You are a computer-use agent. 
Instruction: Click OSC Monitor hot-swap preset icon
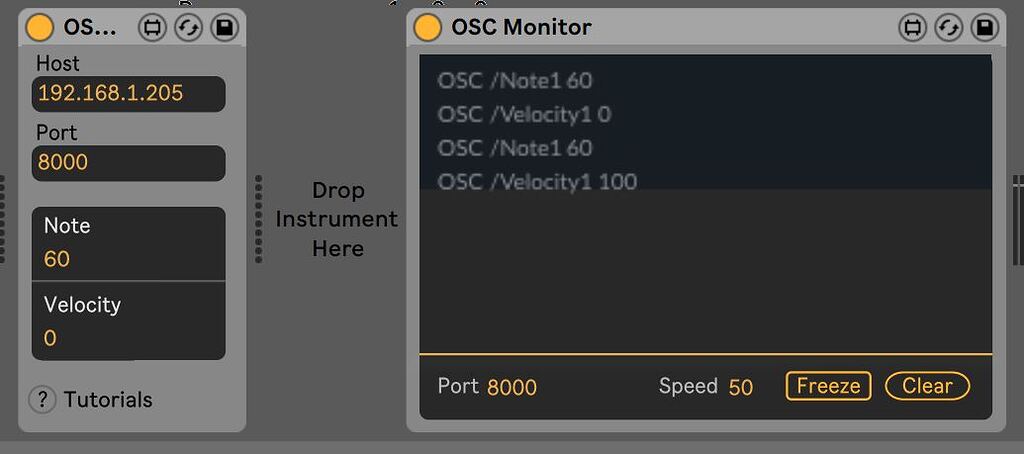[948, 27]
